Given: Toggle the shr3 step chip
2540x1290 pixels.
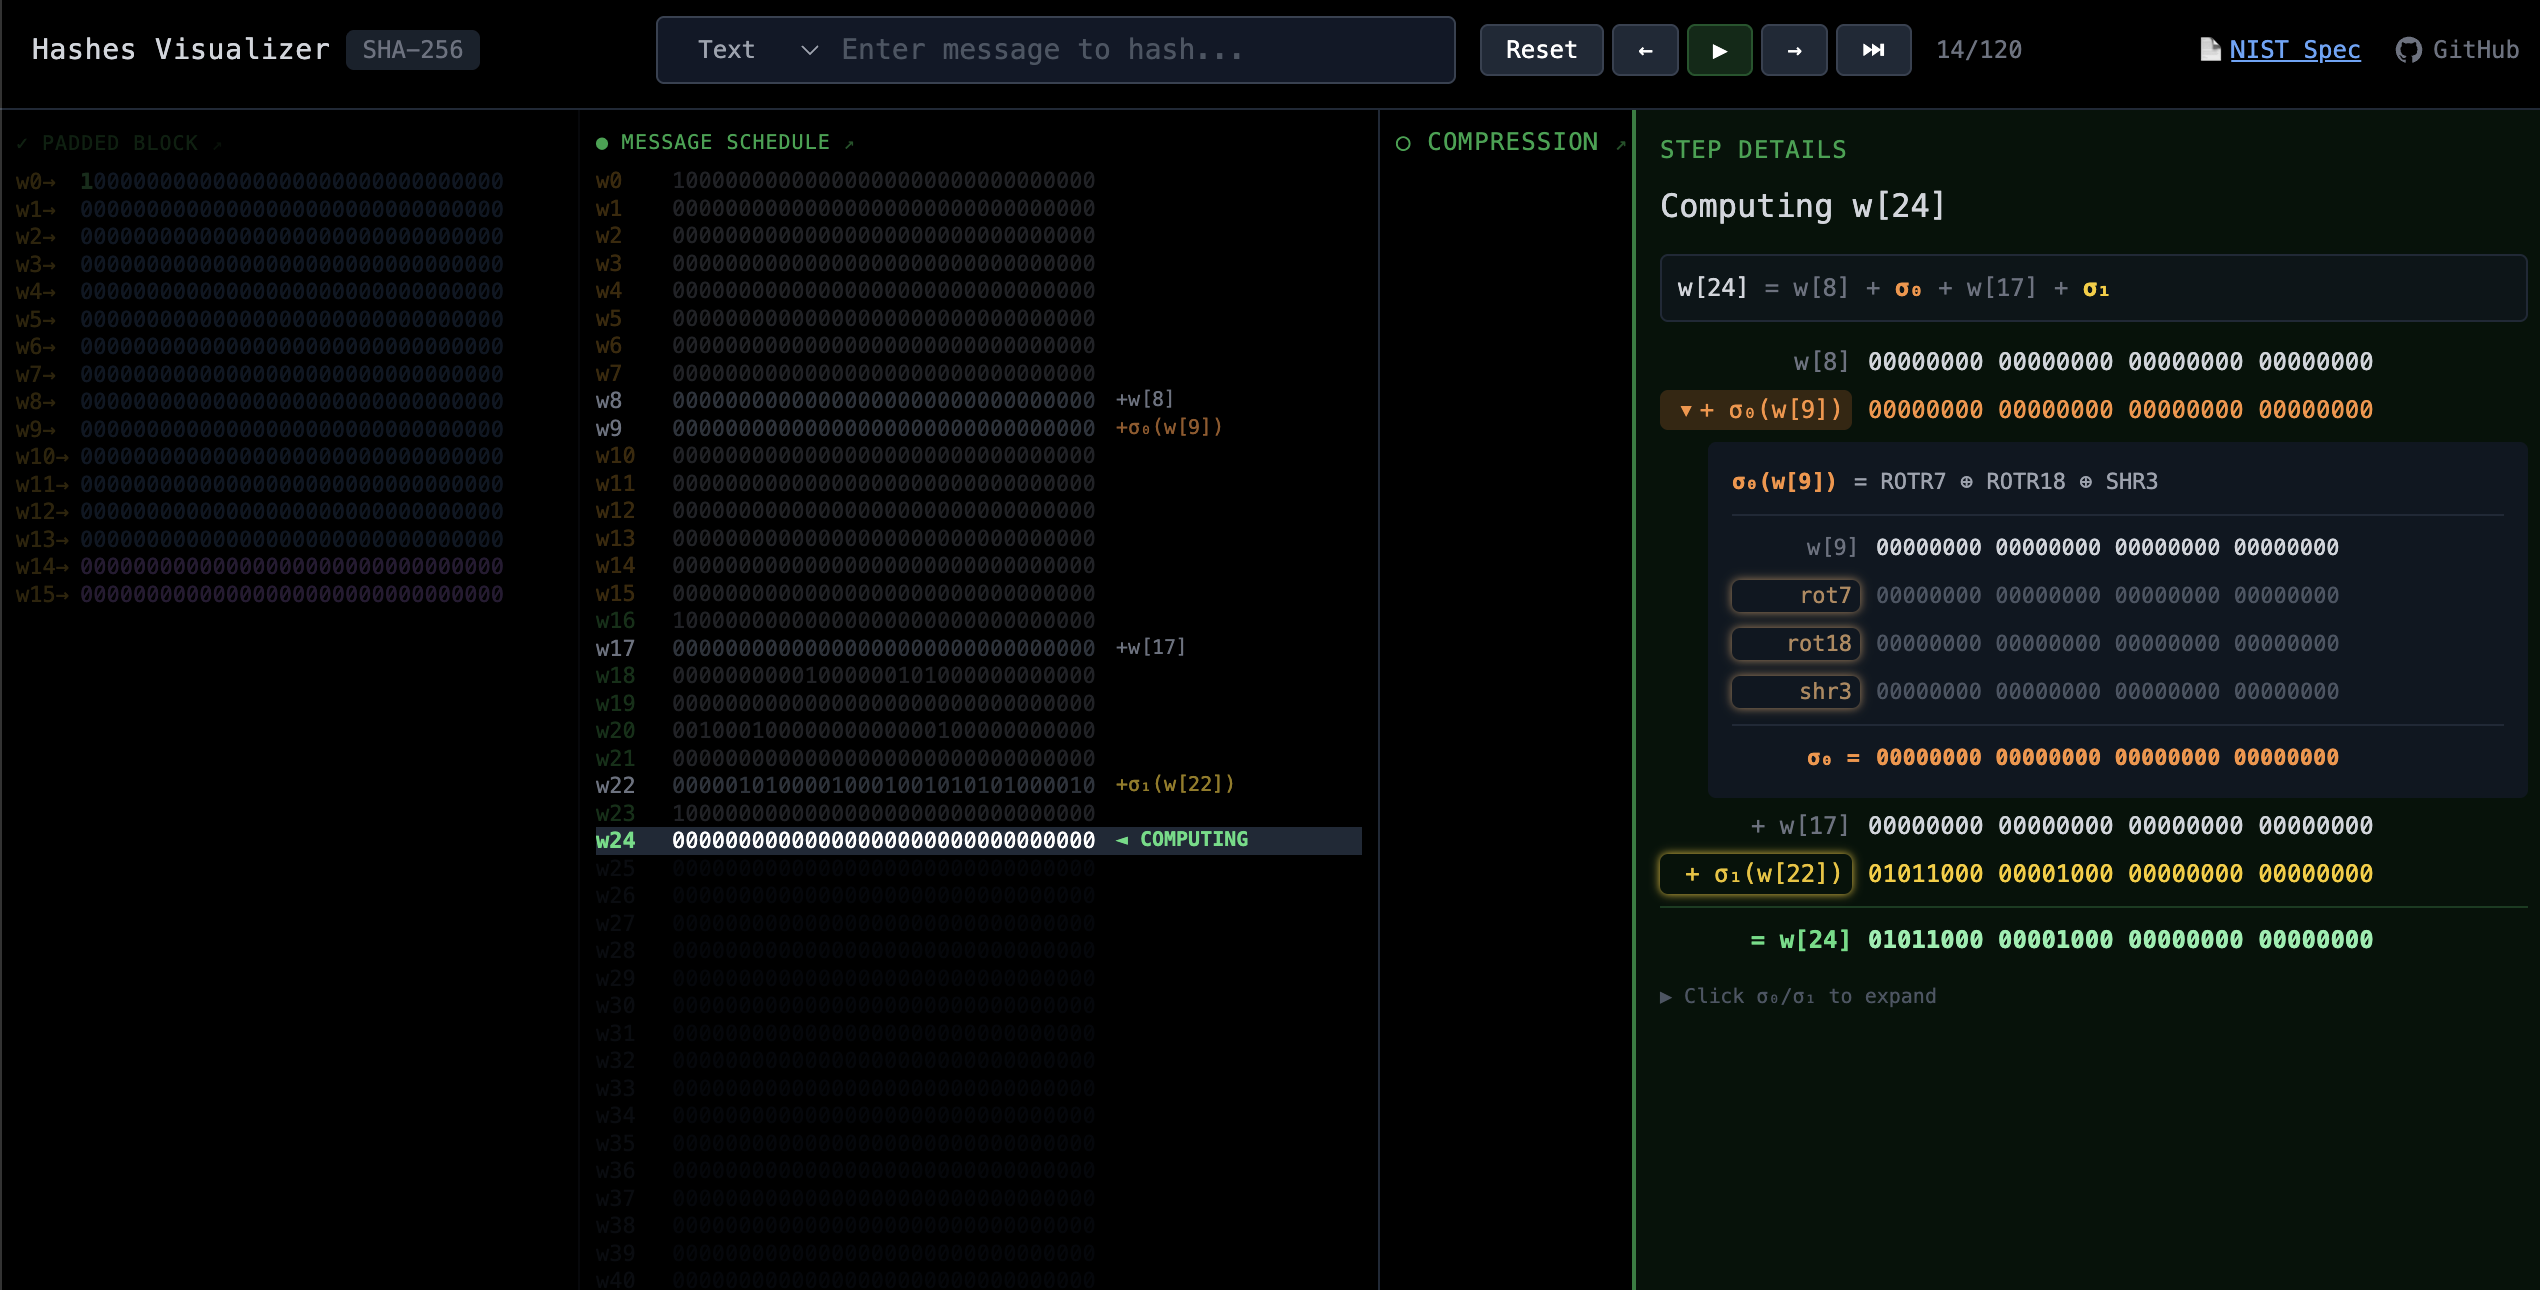Looking at the screenshot, I should [1796, 692].
